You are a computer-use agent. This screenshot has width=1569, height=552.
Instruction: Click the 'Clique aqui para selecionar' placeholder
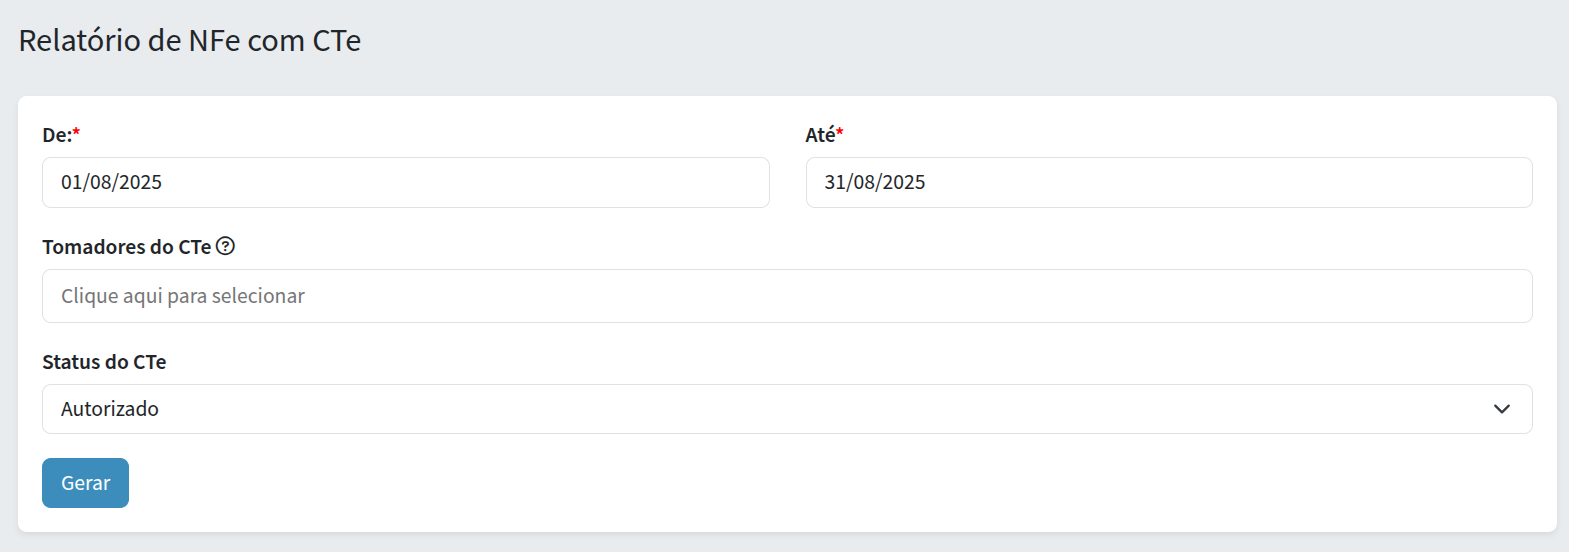pyautogui.click(x=183, y=296)
